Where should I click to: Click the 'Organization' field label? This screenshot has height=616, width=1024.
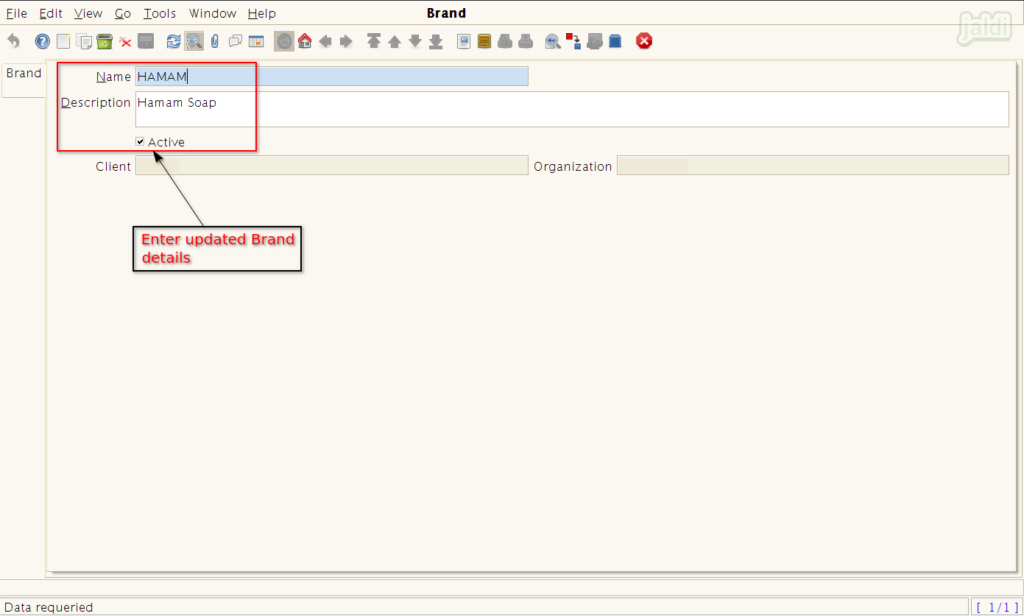pyautogui.click(x=573, y=167)
